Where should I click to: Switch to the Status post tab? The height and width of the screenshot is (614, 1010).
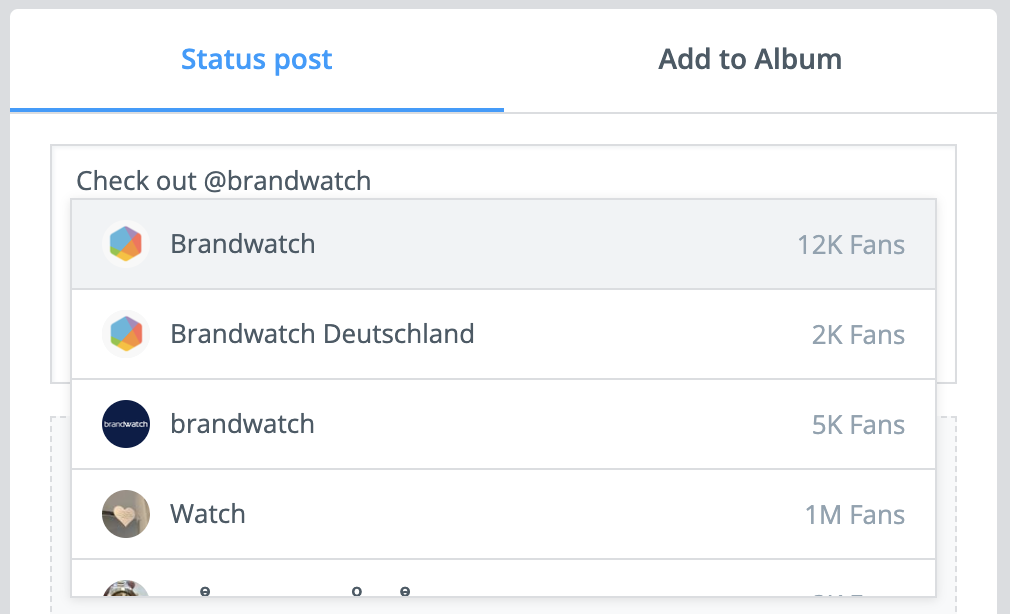(256, 59)
